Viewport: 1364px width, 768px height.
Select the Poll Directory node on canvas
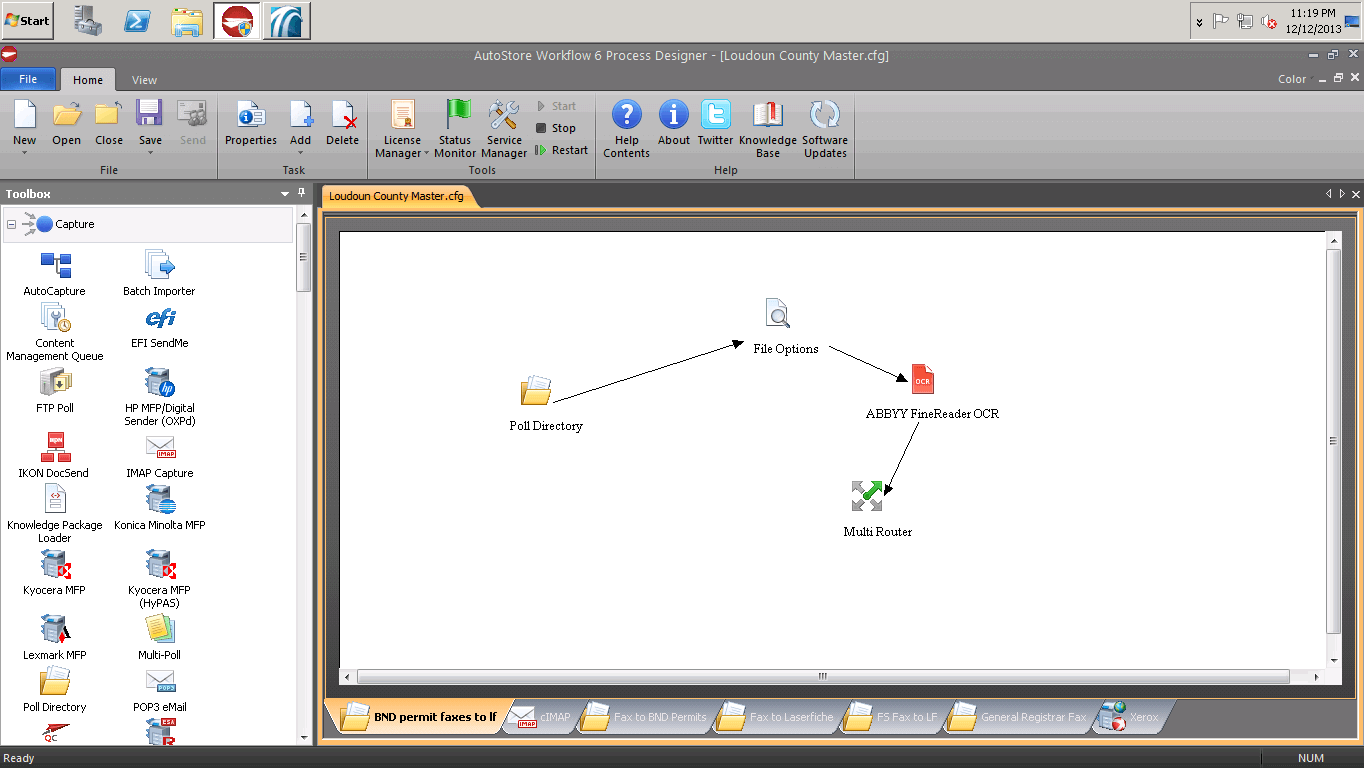click(x=545, y=404)
